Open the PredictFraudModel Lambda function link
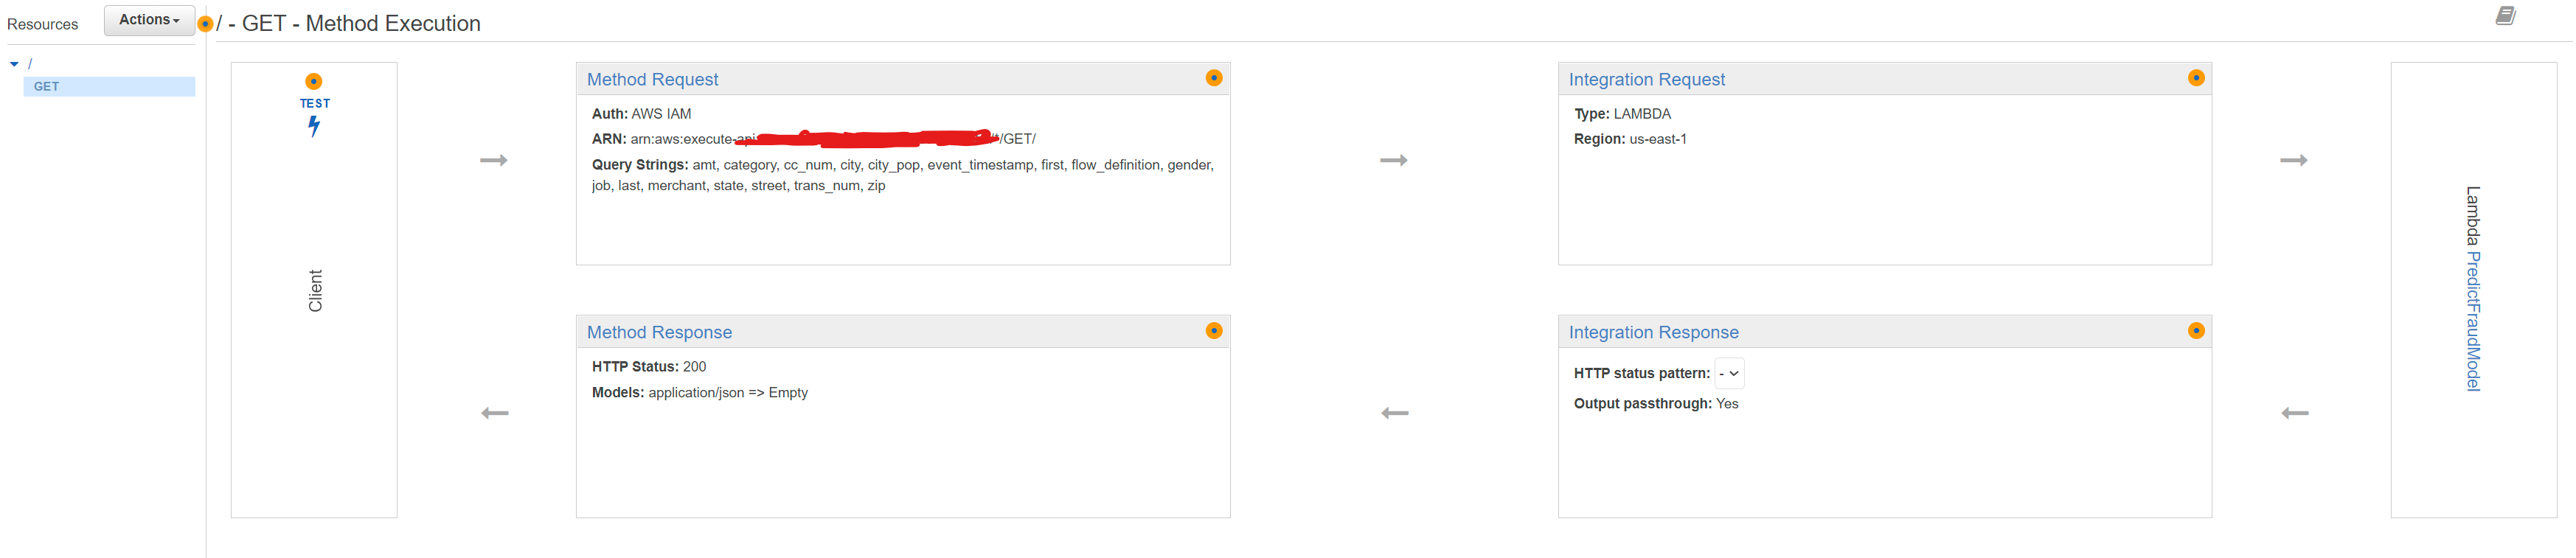Viewport: 2576px width, 558px height. click(2472, 321)
